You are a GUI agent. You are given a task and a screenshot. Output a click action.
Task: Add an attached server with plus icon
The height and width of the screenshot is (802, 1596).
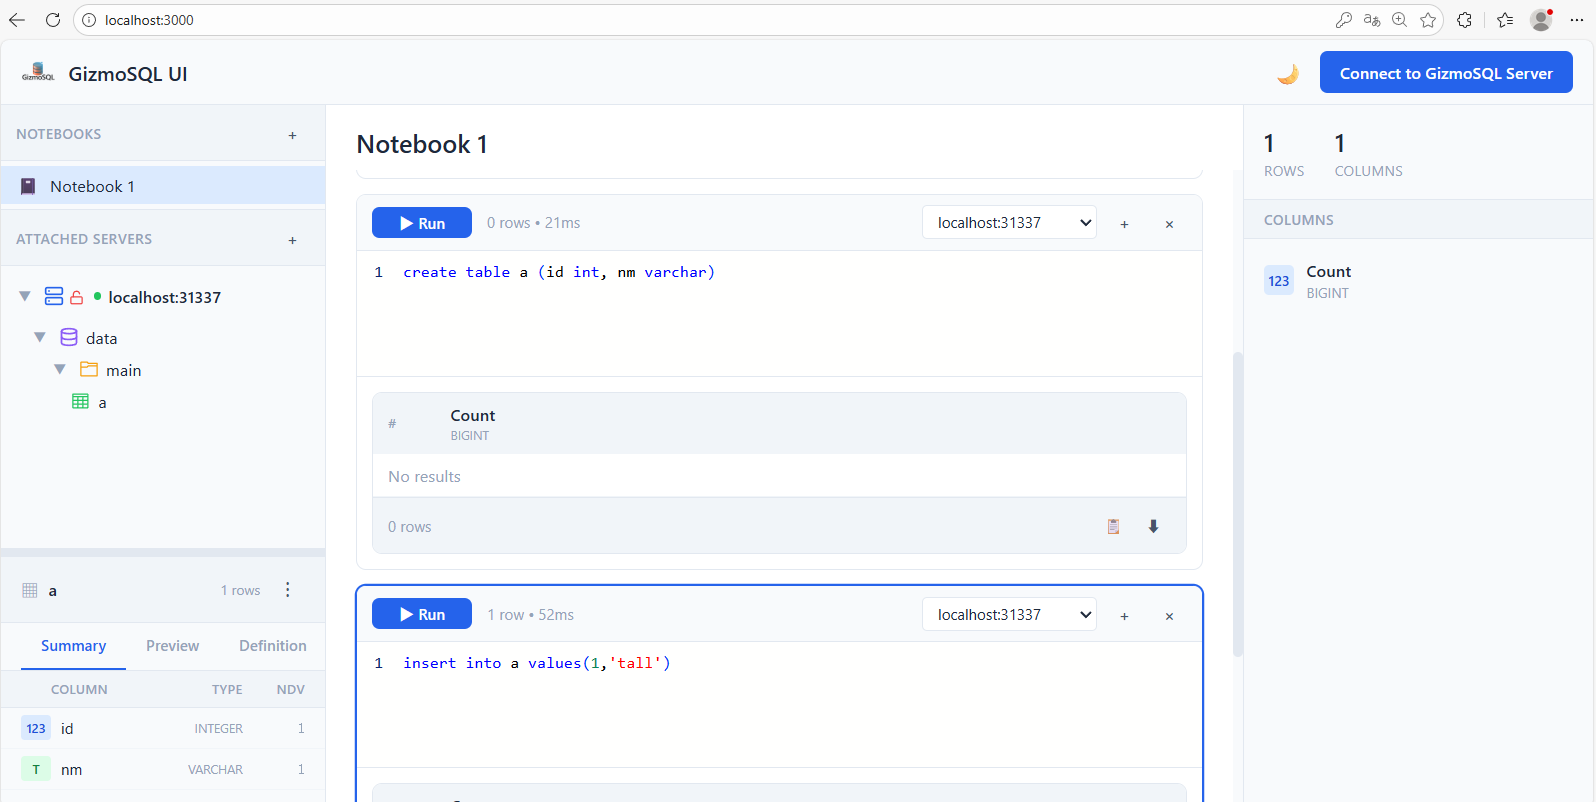(292, 240)
